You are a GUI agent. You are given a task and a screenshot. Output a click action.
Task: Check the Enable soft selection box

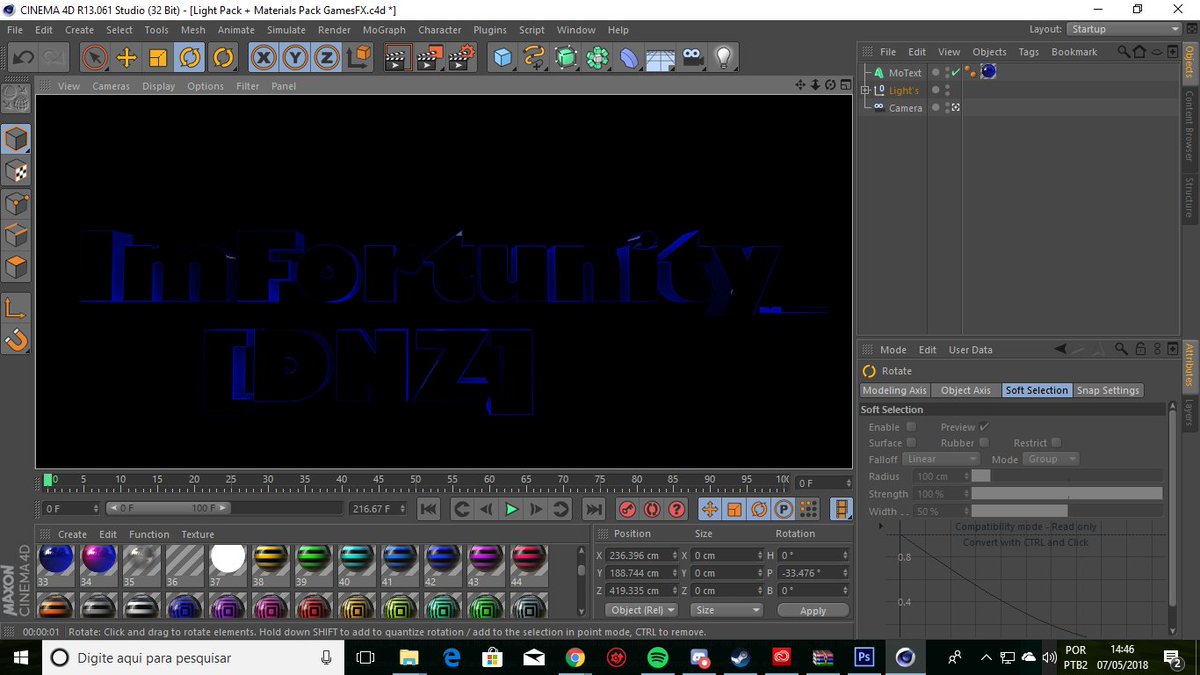pos(911,427)
